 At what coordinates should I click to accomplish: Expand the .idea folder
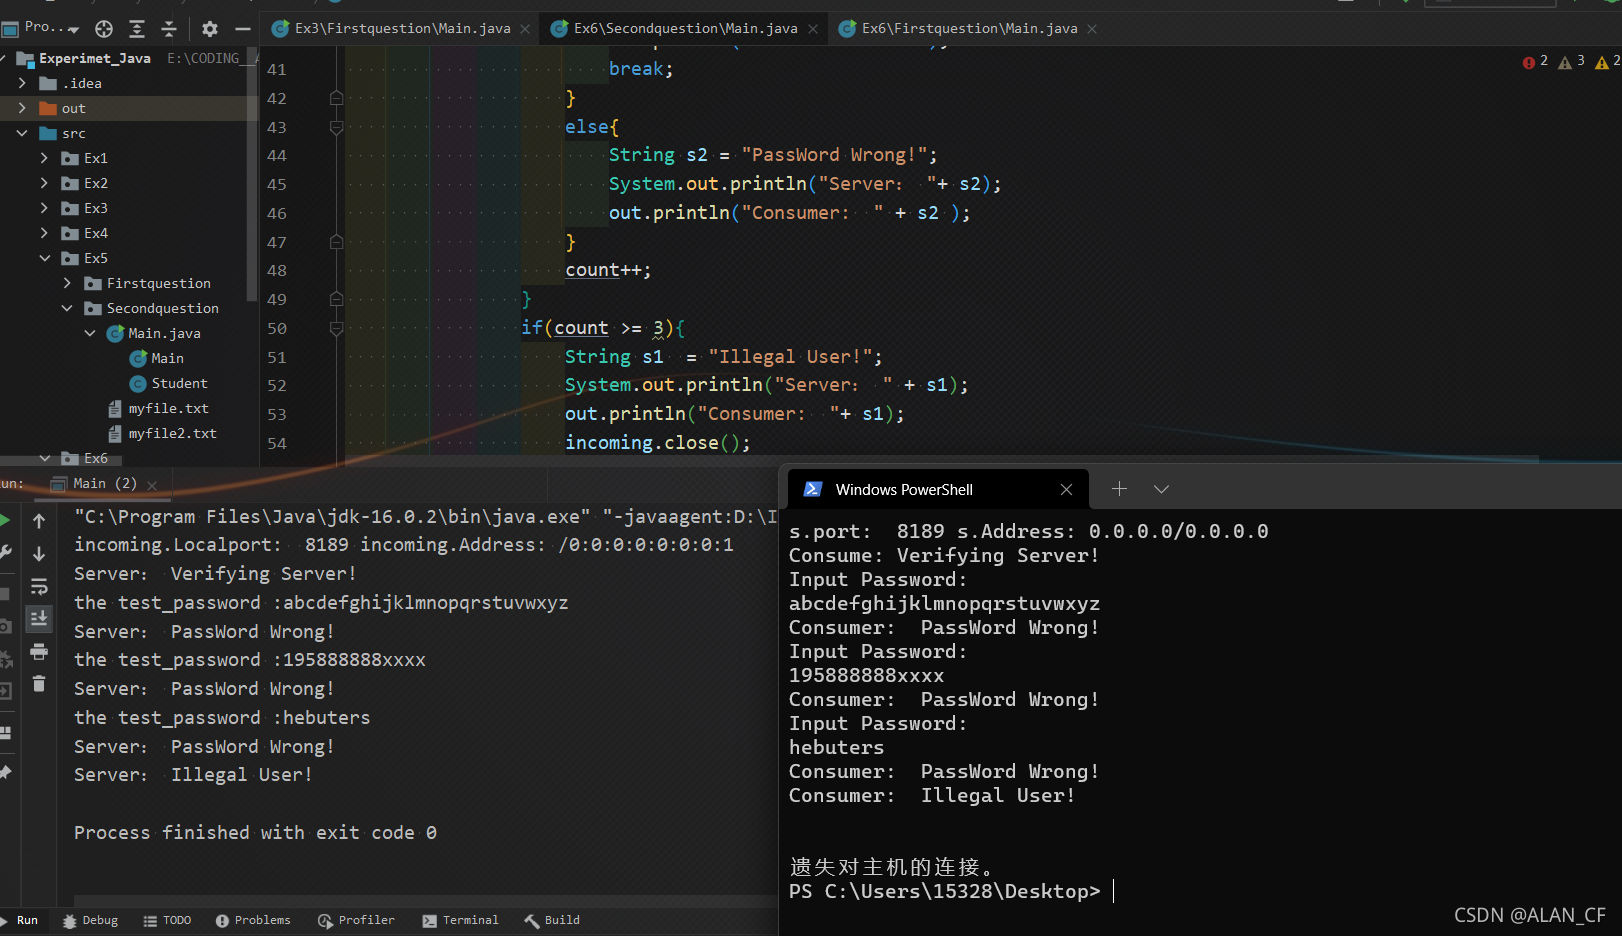point(22,83)
